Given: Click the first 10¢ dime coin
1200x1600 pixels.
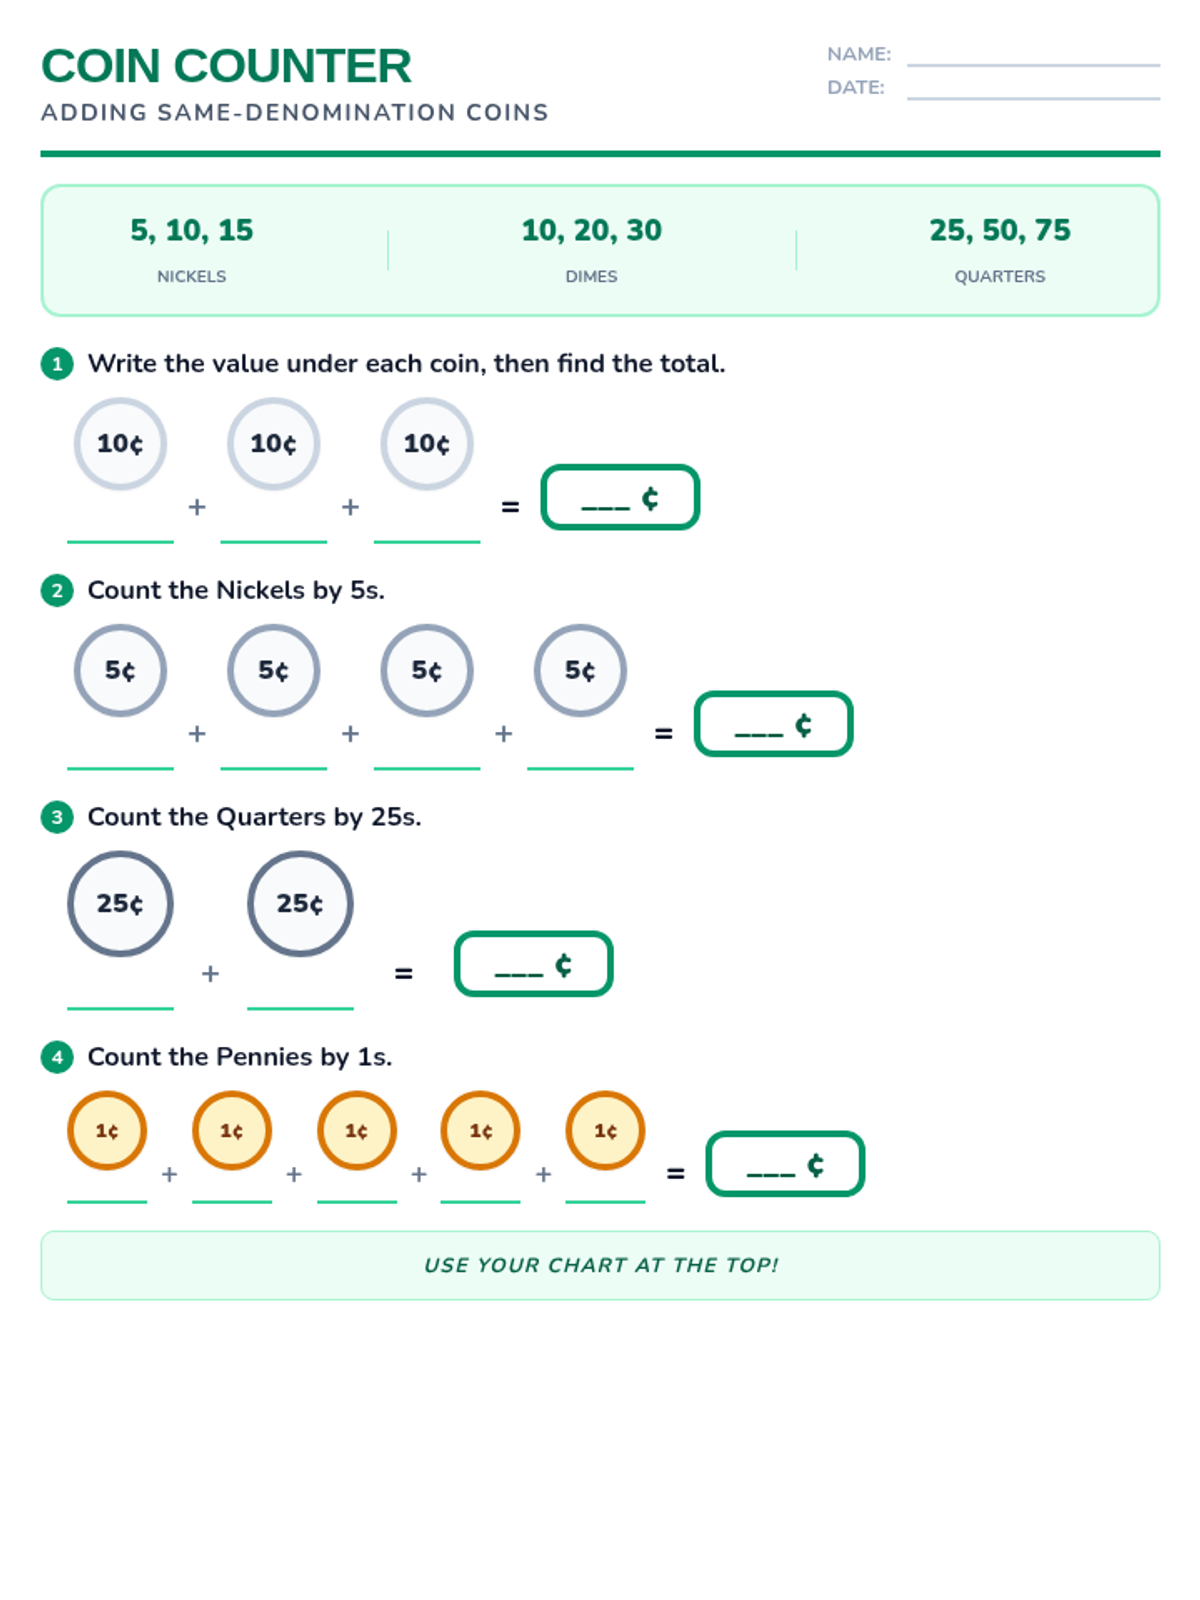Looking at the screenshot, I should pyautogui.click(x=120, y=444).
